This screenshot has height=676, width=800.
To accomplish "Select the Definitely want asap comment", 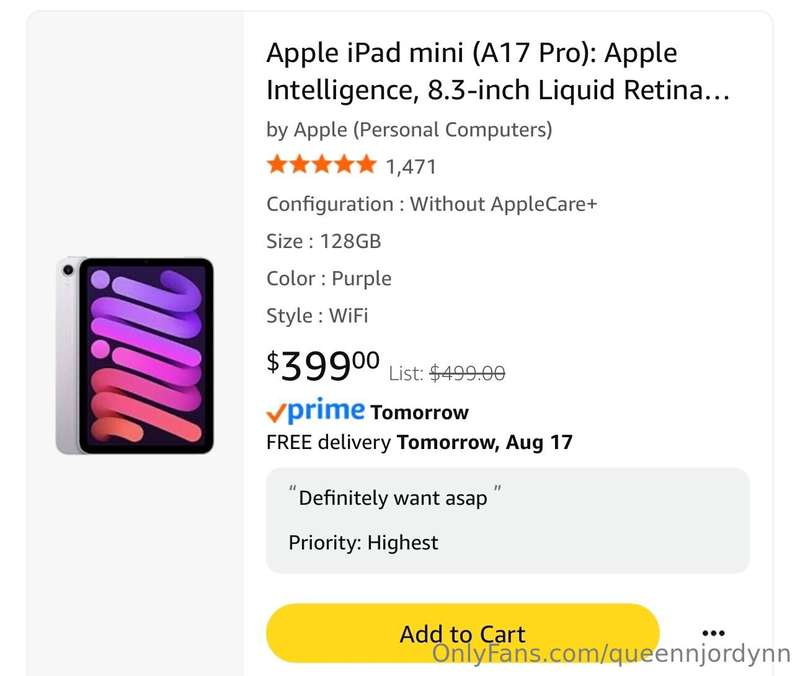I will pos(395,497).
